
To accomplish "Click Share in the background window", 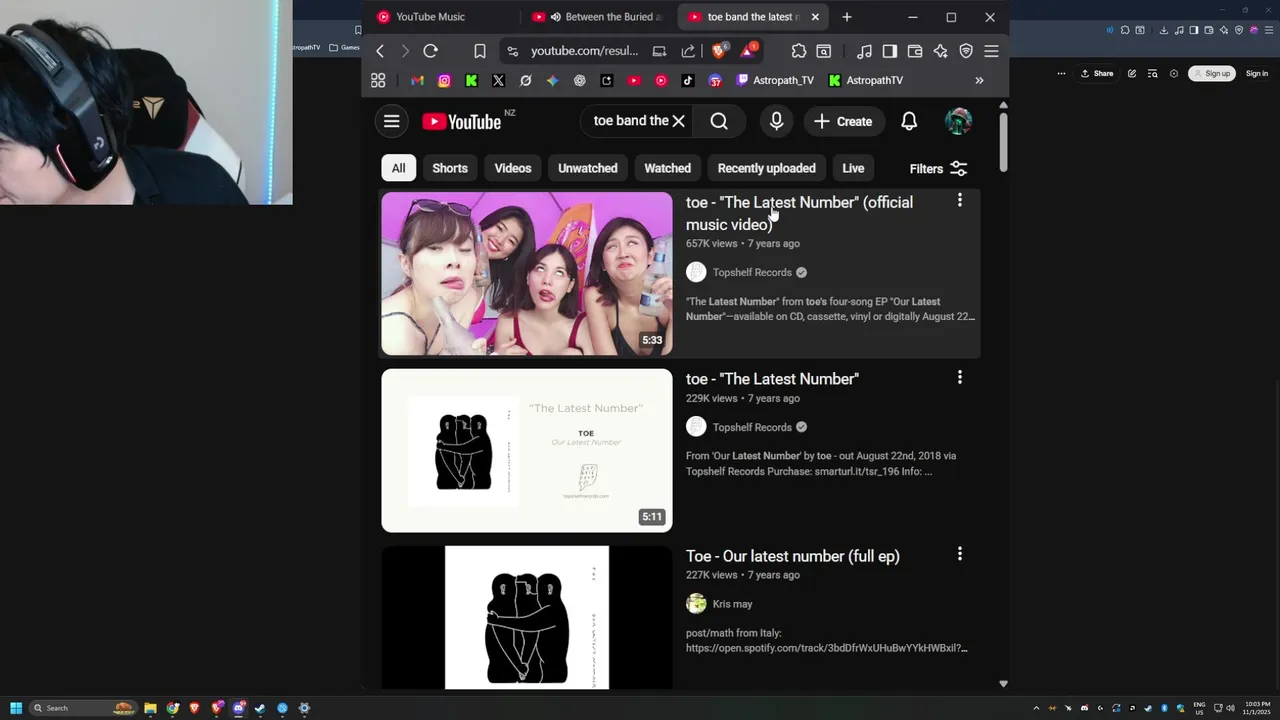I will point(1097,73).
